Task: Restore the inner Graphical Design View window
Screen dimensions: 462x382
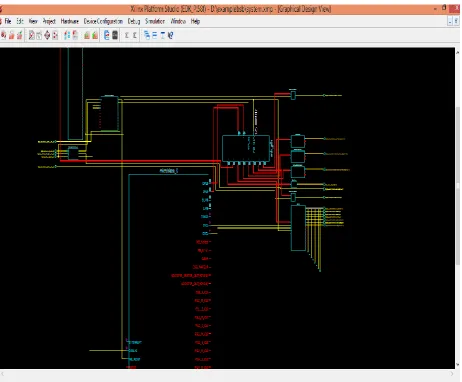Action: tap(456, 21)
